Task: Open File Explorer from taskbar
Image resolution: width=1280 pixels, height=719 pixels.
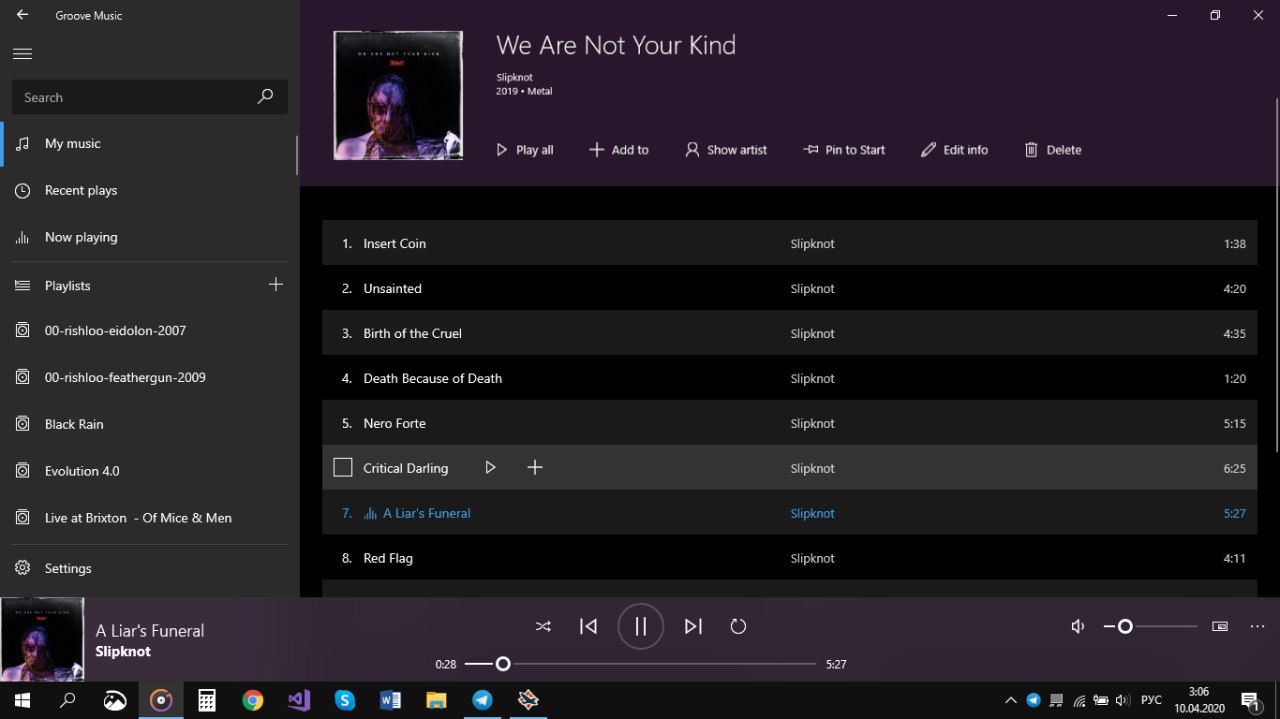Action: 437,700
